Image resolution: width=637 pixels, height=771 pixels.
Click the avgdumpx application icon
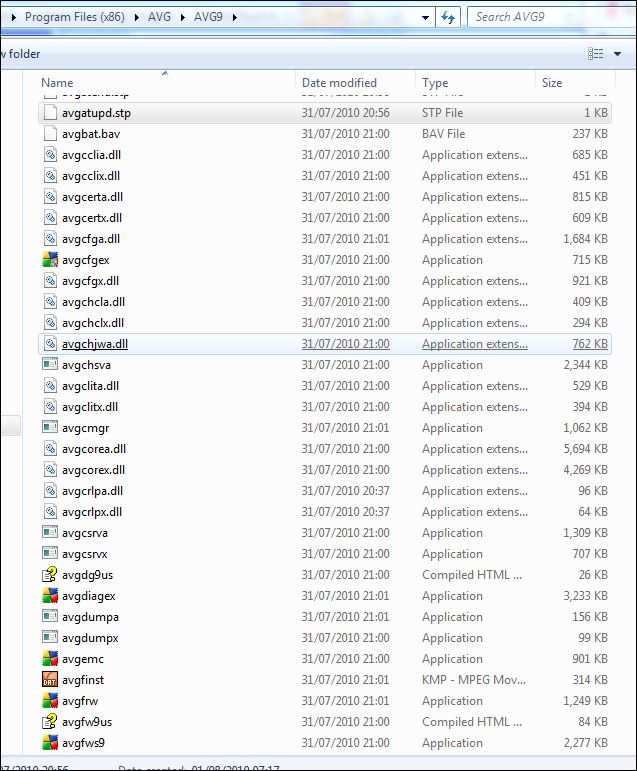click(x=50, y=638)
